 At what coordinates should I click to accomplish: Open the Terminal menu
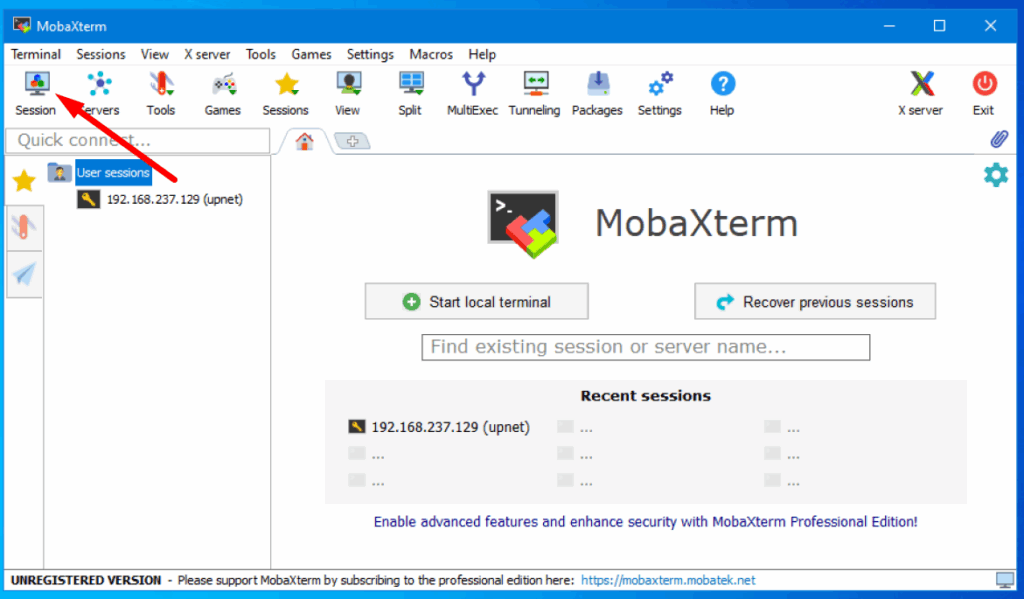coord(36,54)
